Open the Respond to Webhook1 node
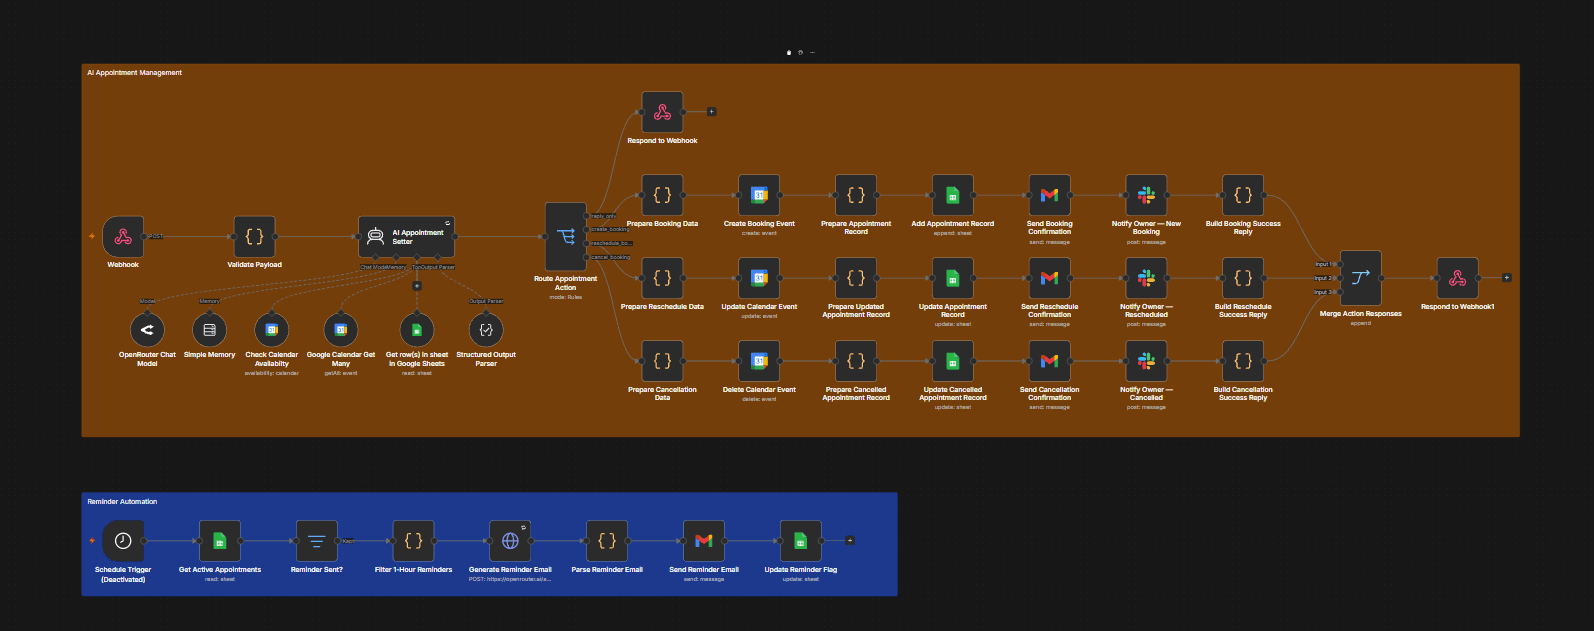Viewport: 1594px width, 631px height. tap(1457, 278)
